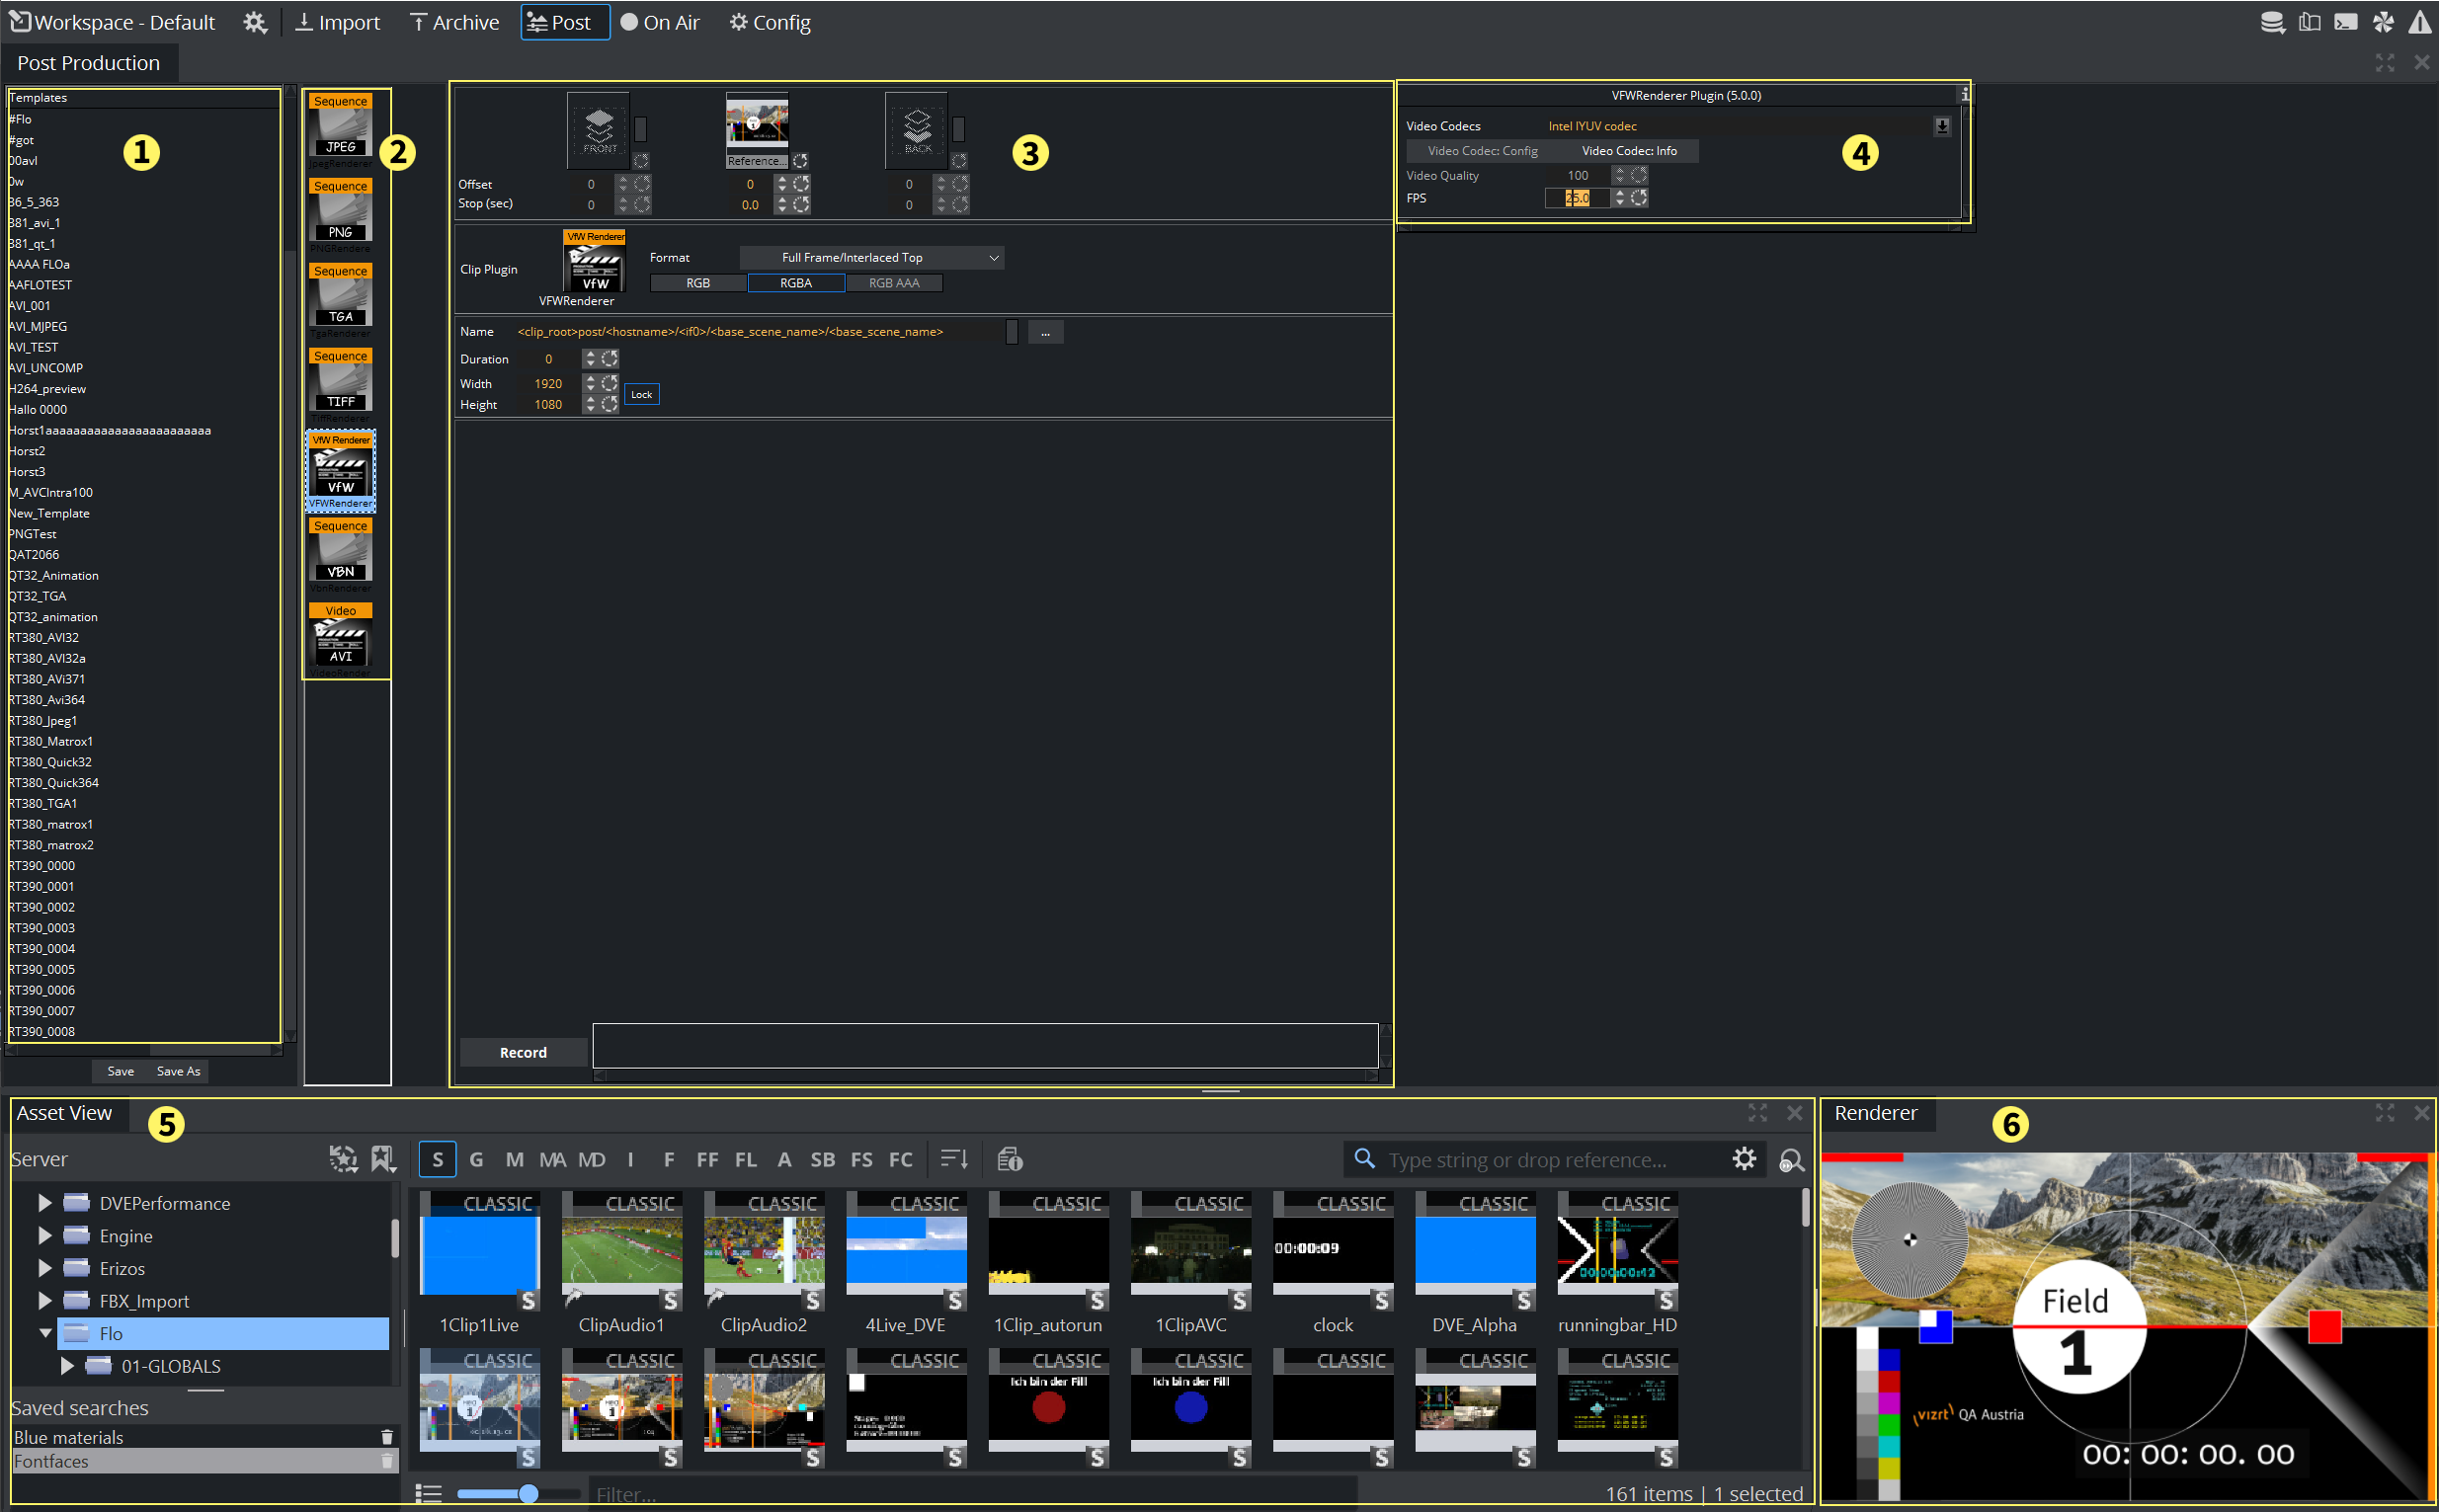Click the VFWRenderer Clip Plugin icon

pos(594,262)
